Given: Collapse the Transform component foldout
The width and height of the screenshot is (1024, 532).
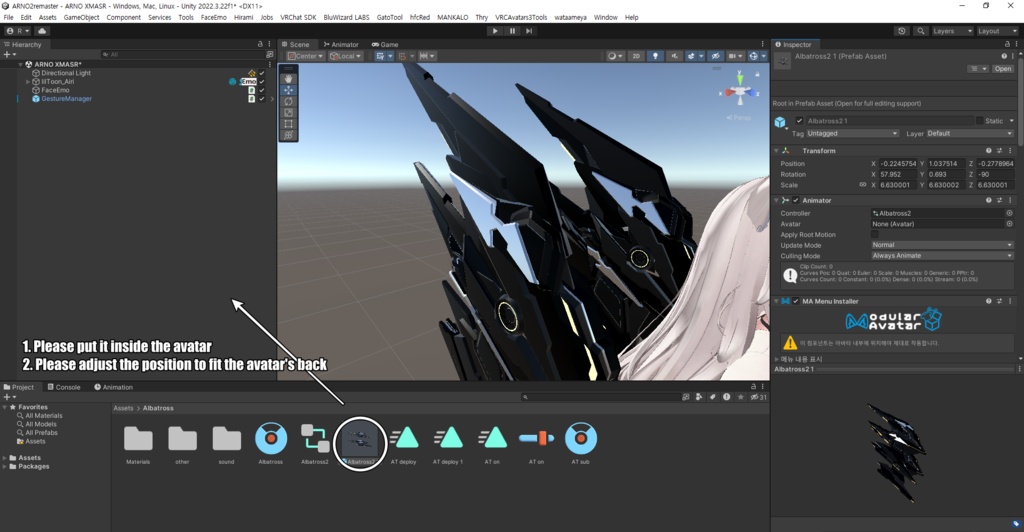Looking at the screenshot, I should tap(776, 151).
